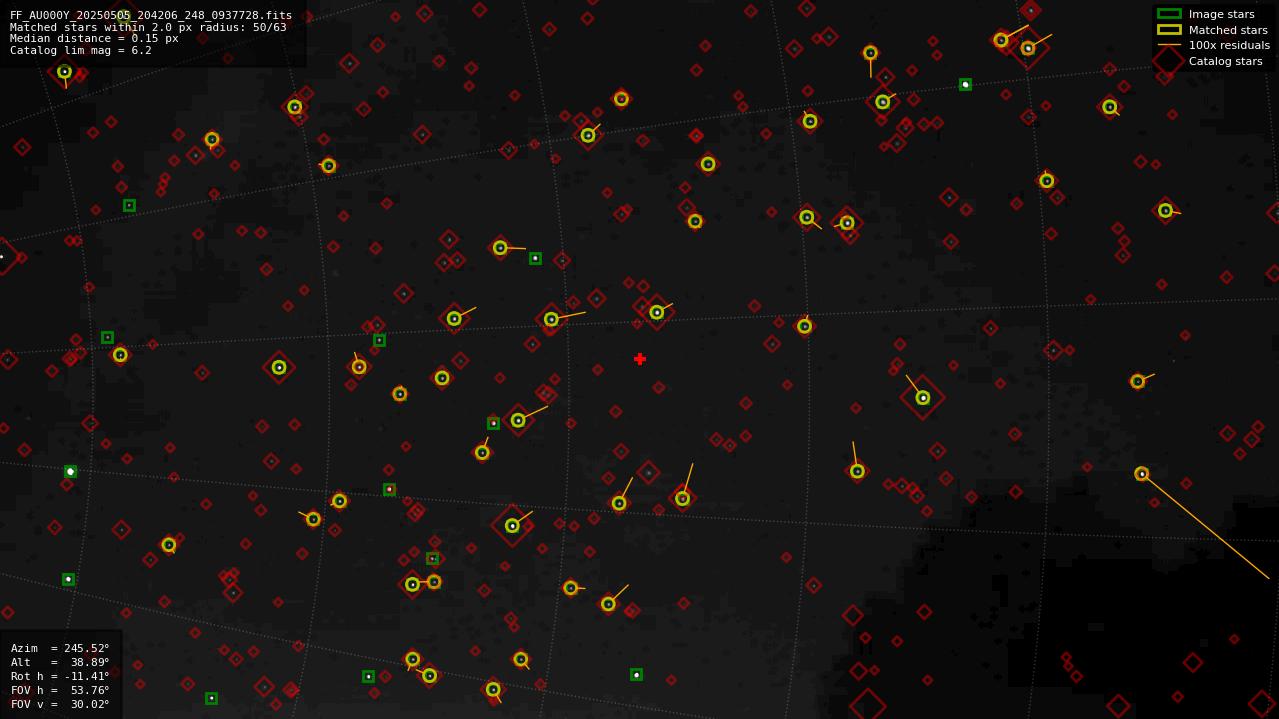Viewport: 1279px width, 719px height.
Task: Click the red cross marker at image center
Action: coord(640,359)
